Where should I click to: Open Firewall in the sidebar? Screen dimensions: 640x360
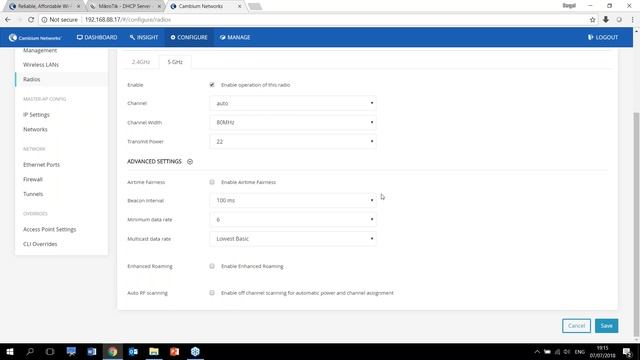point(33,179)
